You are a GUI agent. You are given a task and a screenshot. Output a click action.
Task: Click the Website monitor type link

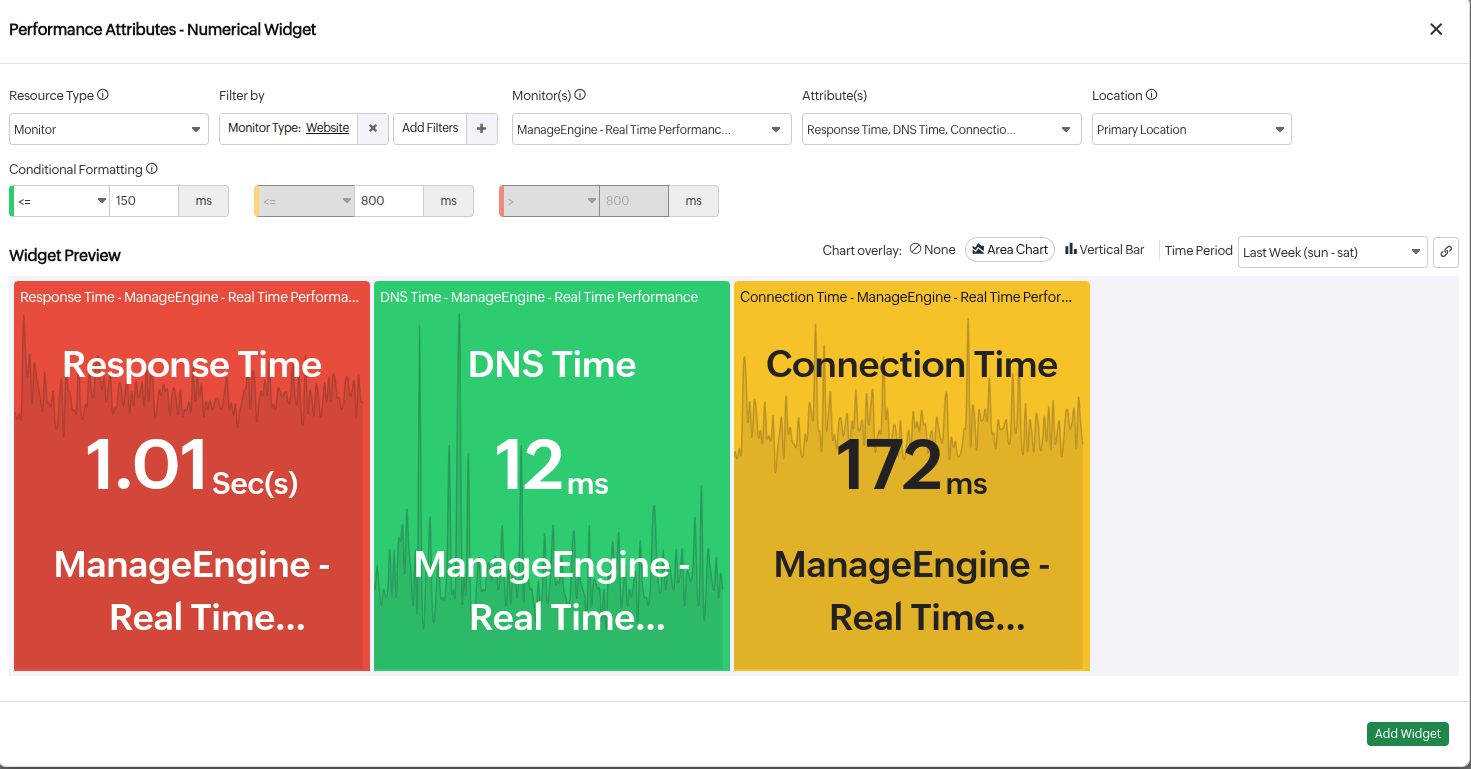pyautogui.click(x=327, y=128)
